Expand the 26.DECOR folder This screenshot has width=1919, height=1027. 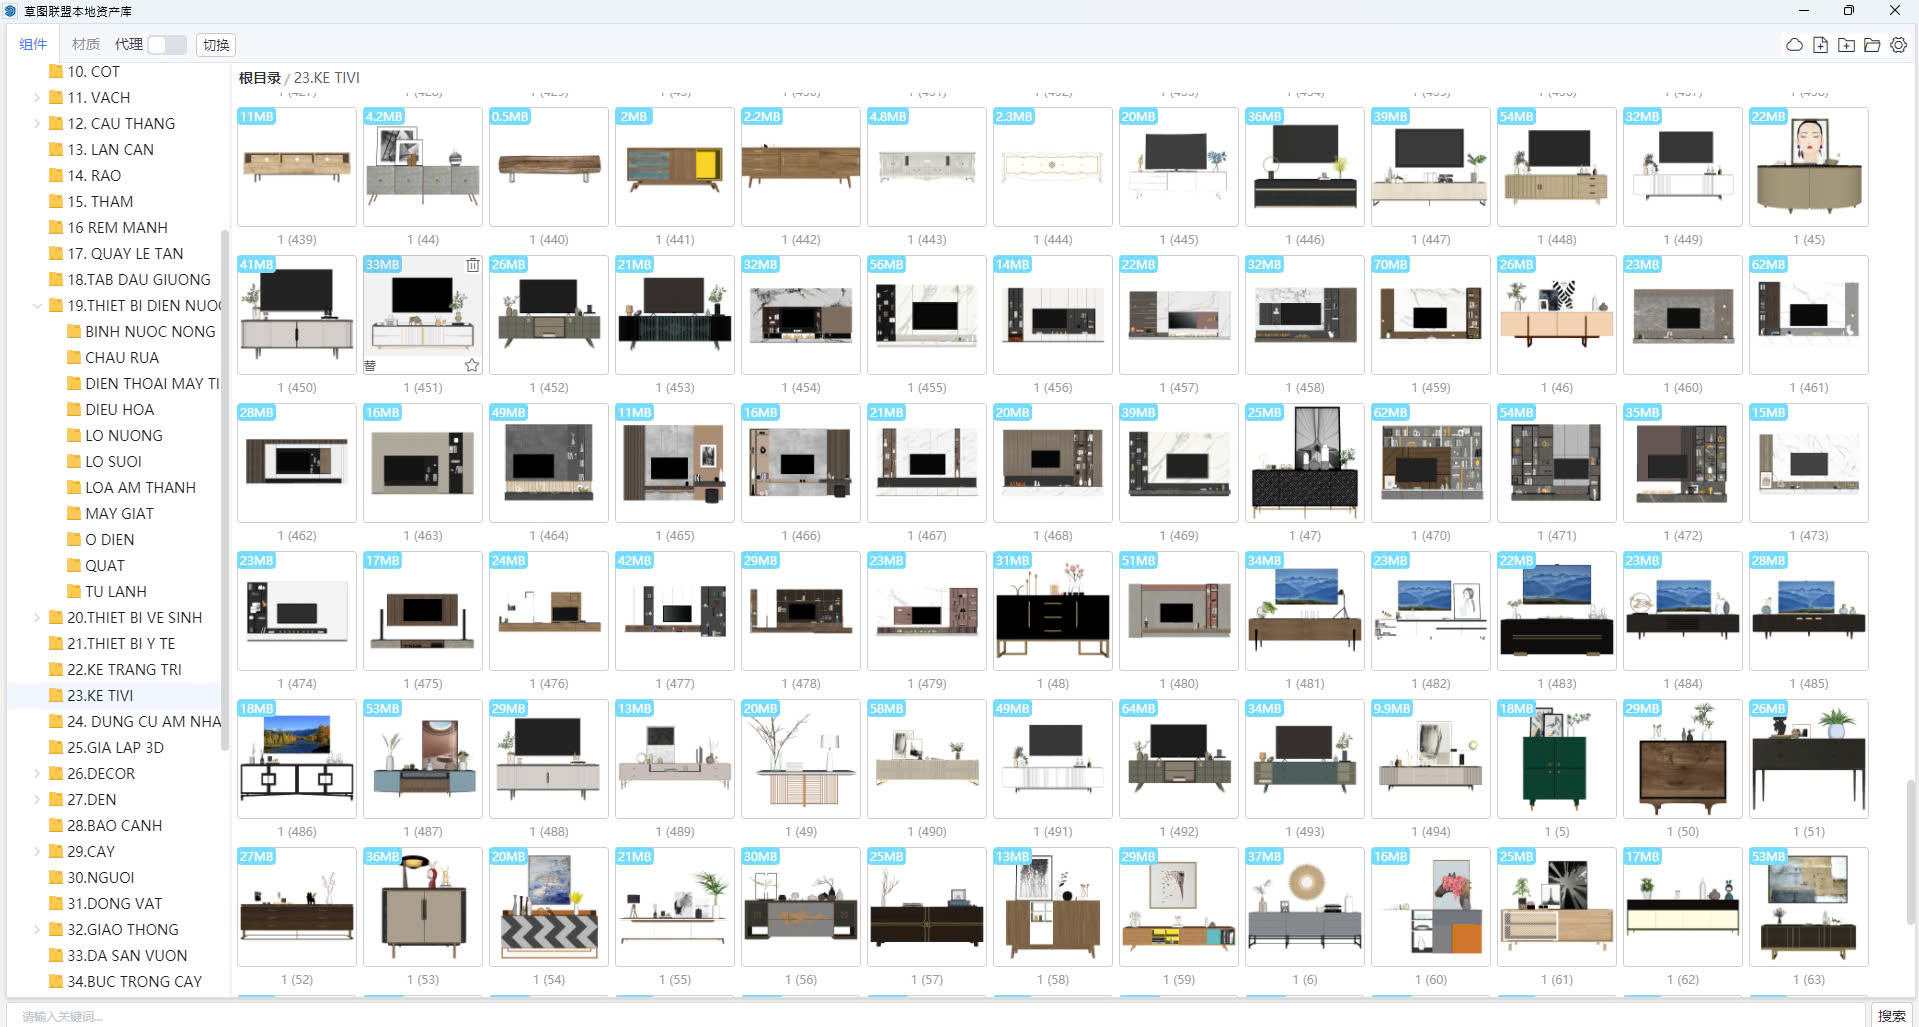pyautogui.click(x=37, y=774)
